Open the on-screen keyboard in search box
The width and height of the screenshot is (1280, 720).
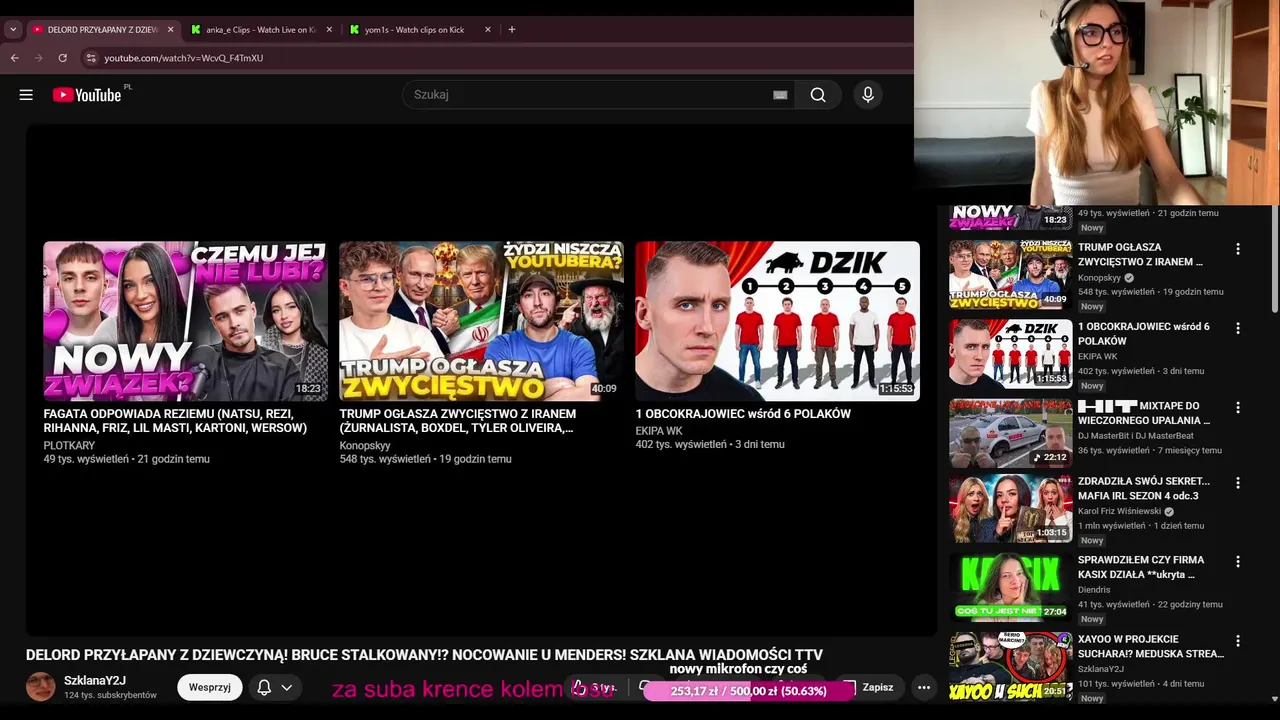click(780, 95)
